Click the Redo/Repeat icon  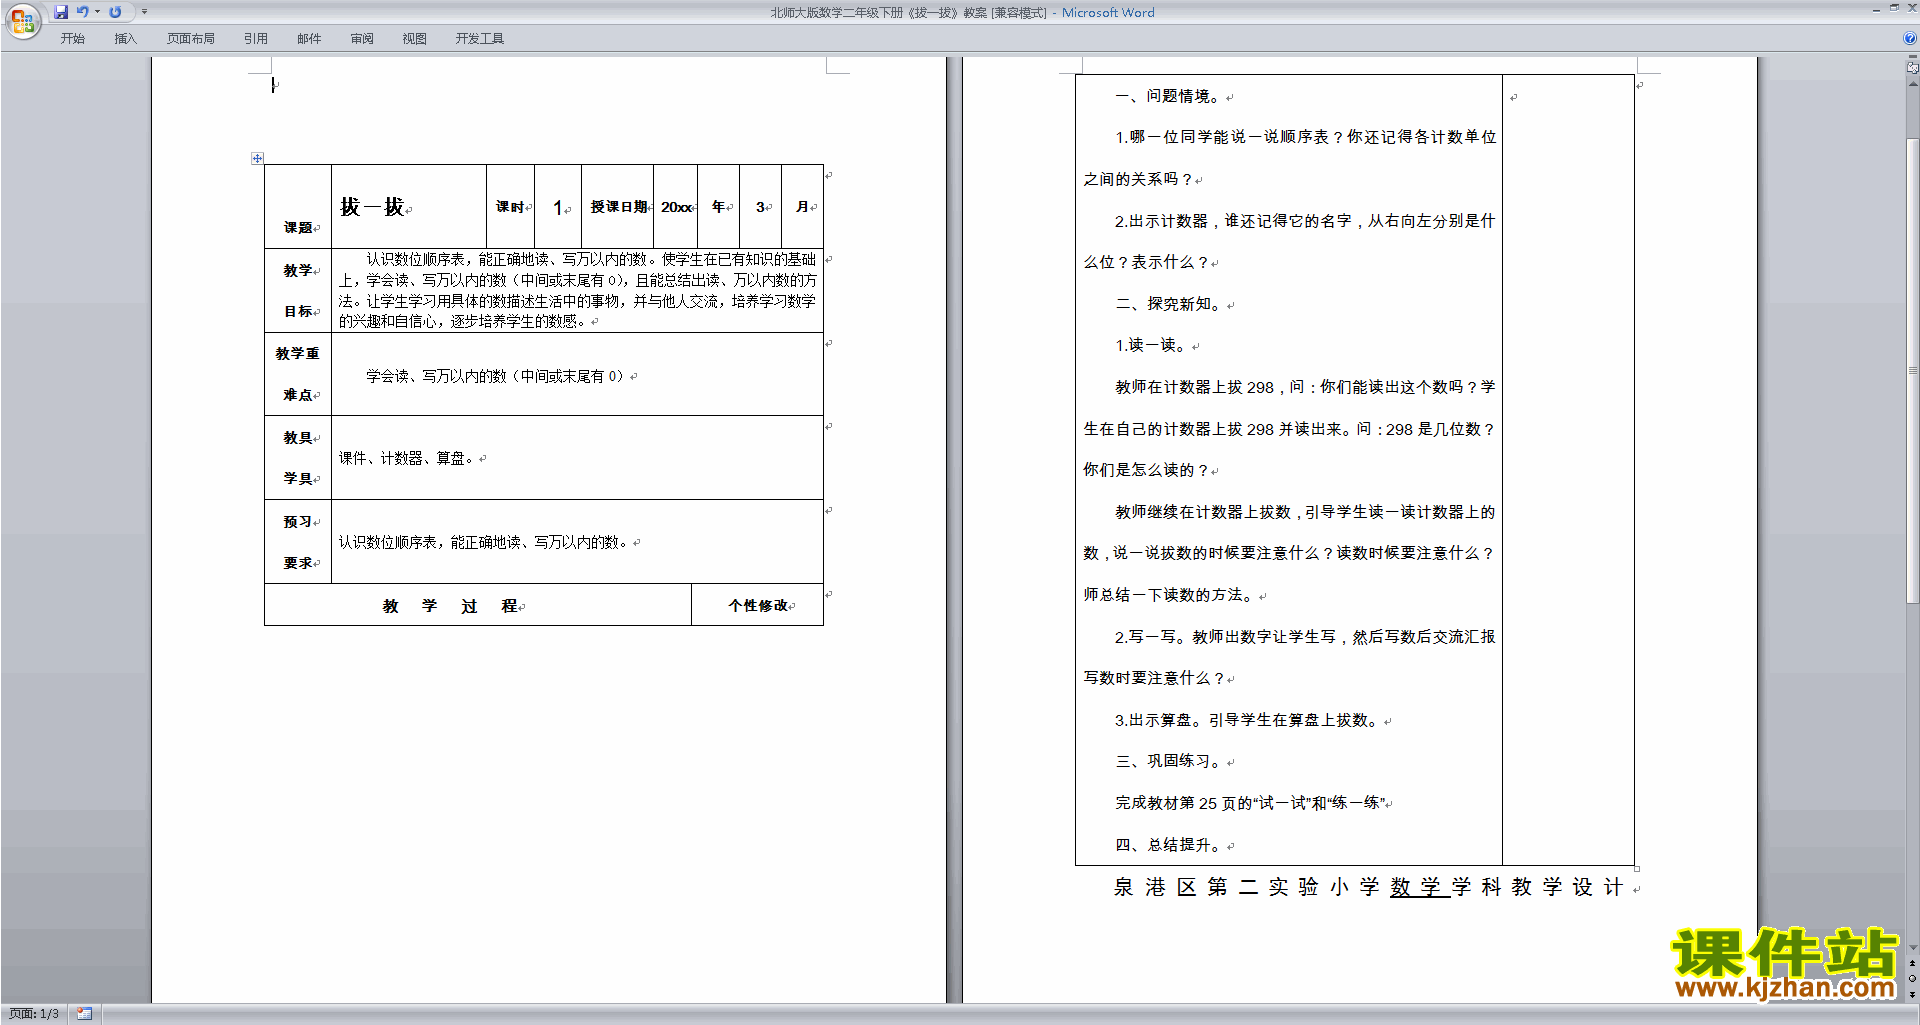click(x=115, y=12)
